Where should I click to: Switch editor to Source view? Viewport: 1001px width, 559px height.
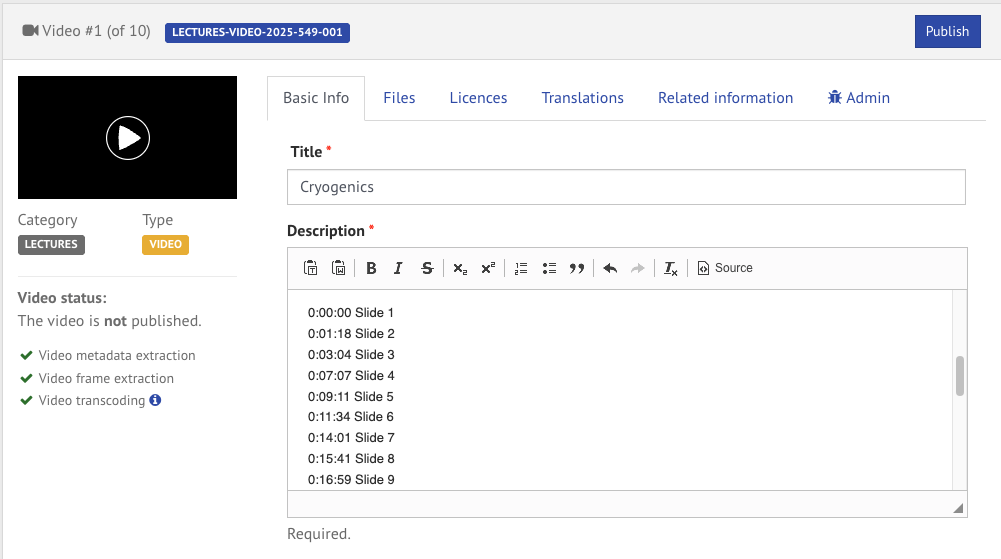click(x=725, y=268)
